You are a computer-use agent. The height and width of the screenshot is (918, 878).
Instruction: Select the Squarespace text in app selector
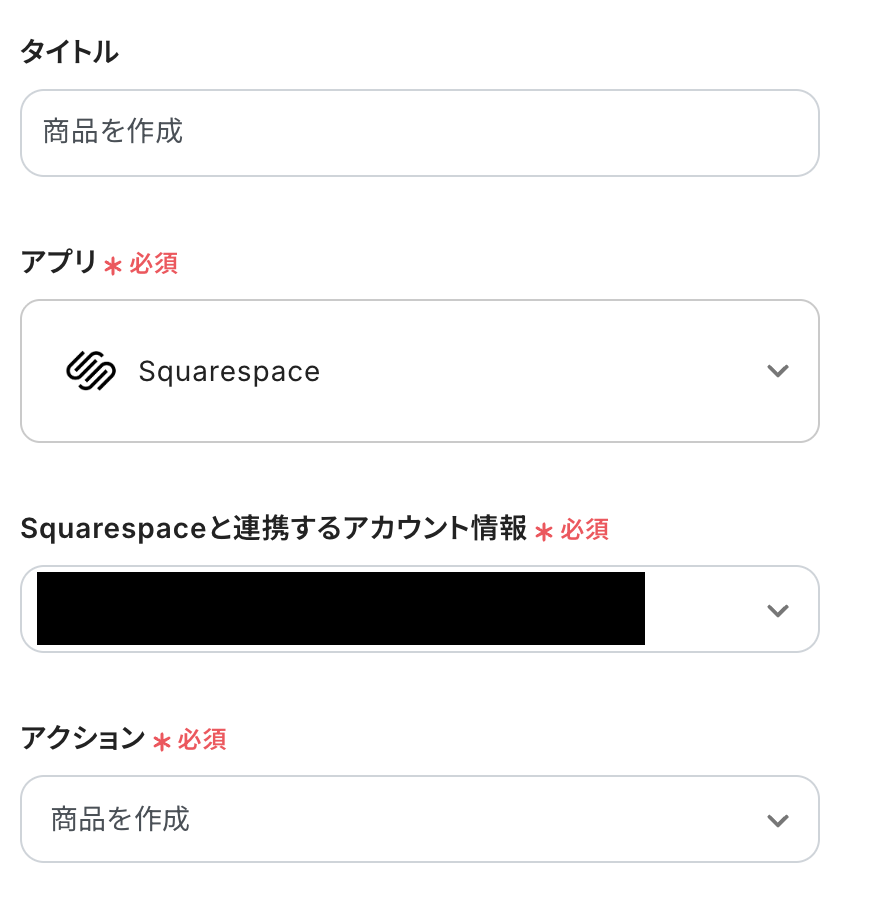tap(229, 372)
